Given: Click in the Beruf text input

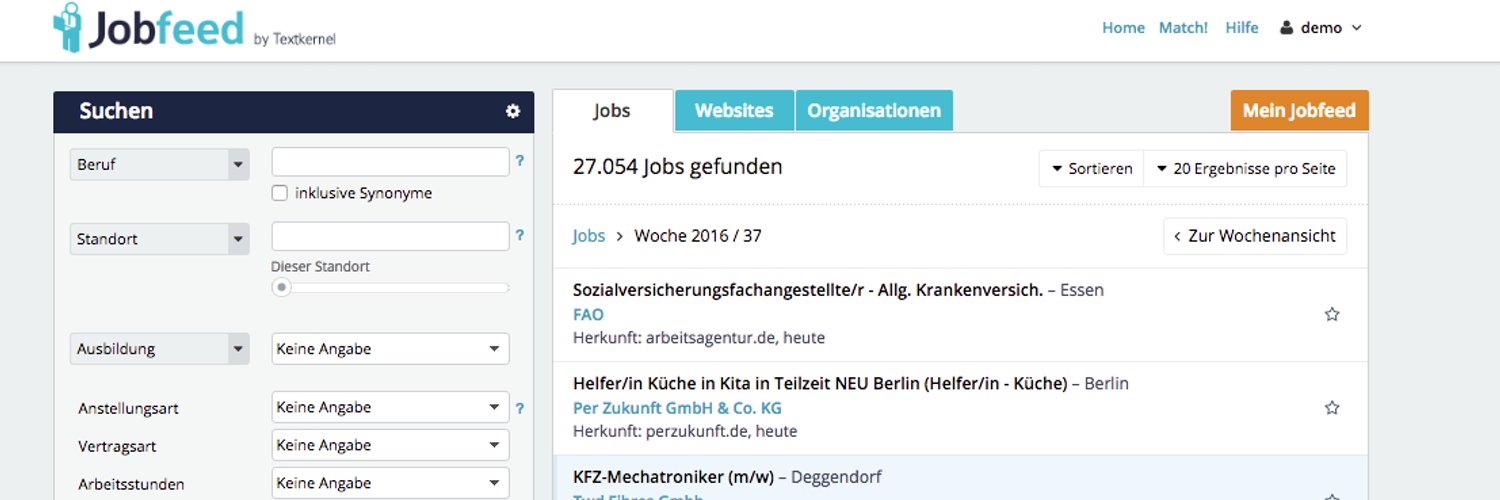Looking at the screenshot, I should (390, 162).
